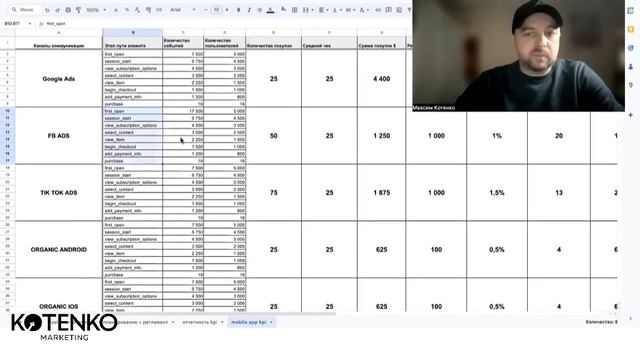This screenshot has width=640, height=360.
Task: Switch to the 'отчетность kpi' sheet tab
Action: pos(200,322)
